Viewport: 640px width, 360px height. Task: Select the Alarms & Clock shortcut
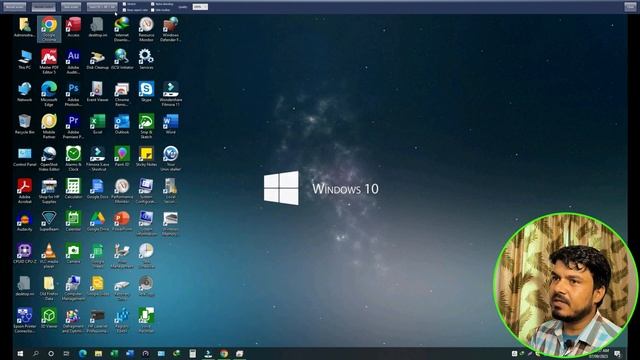73,158
